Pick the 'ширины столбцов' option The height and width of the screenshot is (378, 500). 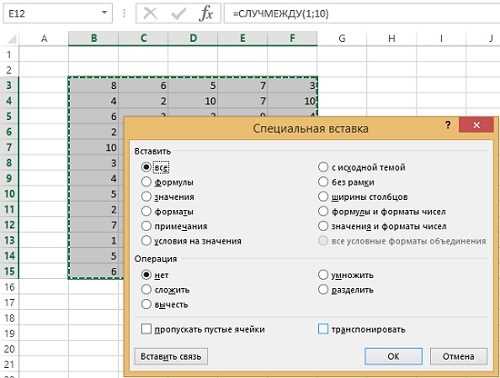click(x=323, y=197)
